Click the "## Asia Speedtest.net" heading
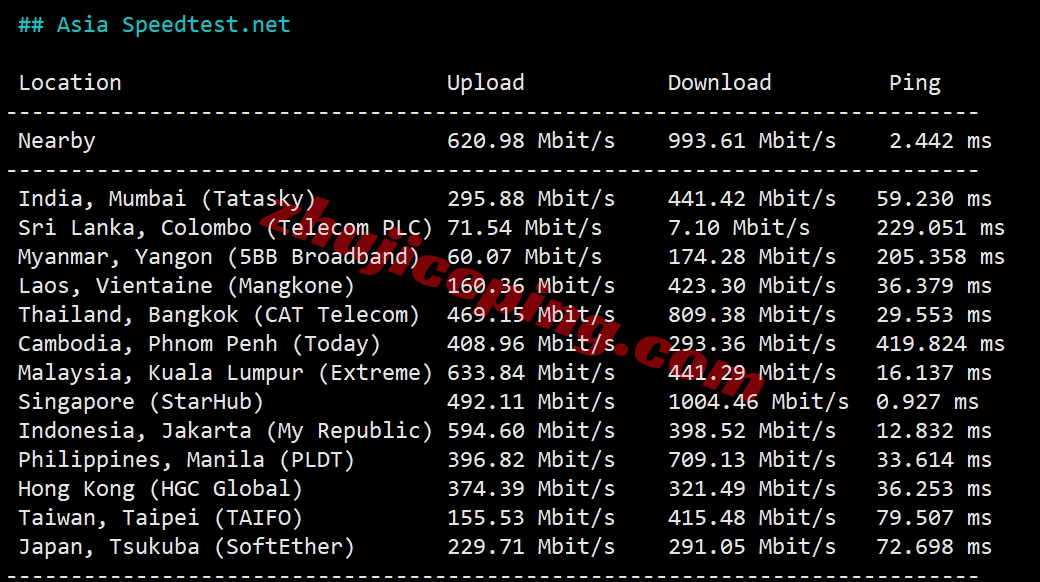This screenshot has height=582, width=1040. (x=154, y=25)
